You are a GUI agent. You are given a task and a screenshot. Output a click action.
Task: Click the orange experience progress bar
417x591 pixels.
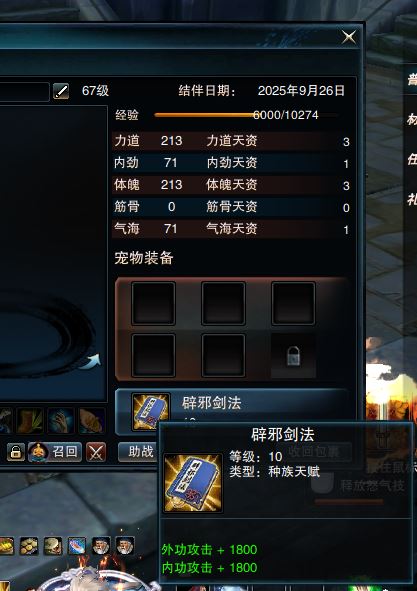click(246, 115)
